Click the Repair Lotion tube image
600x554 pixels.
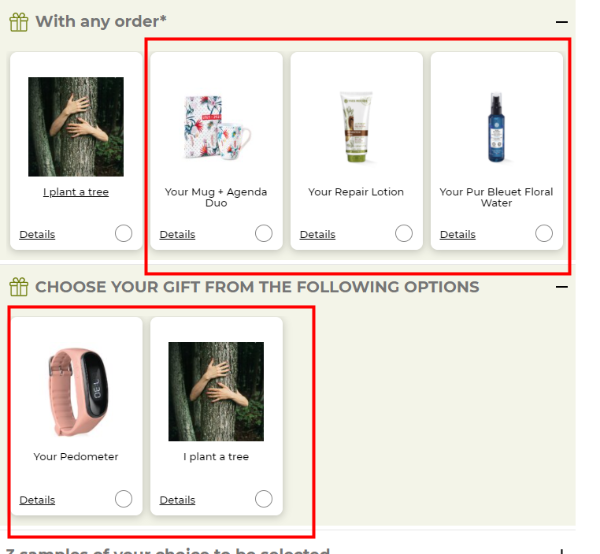click(356, 127)
